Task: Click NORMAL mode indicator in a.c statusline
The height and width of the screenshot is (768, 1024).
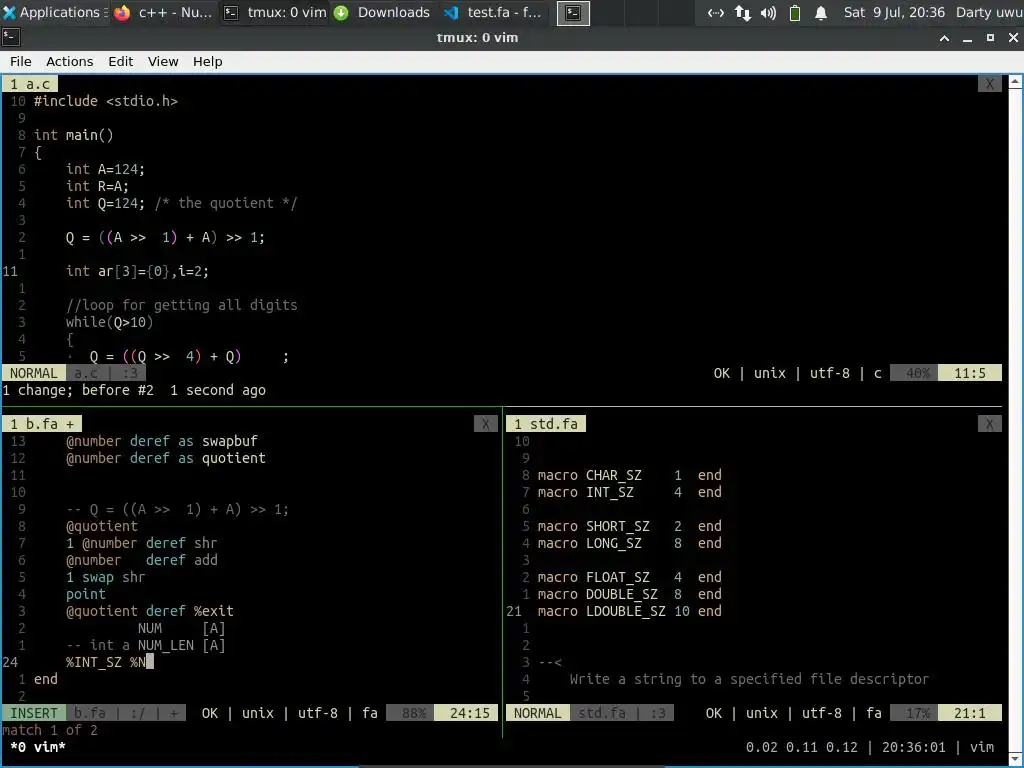Action: 34,373
